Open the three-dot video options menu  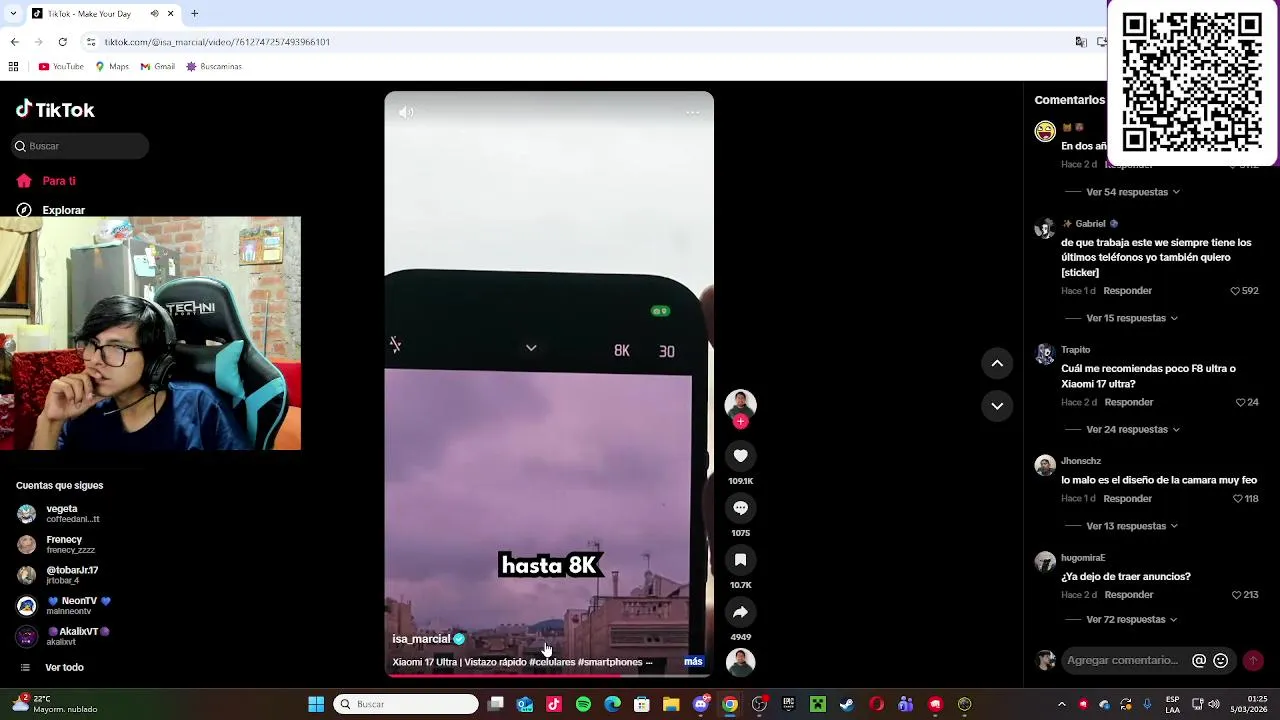tap(692, 112)
